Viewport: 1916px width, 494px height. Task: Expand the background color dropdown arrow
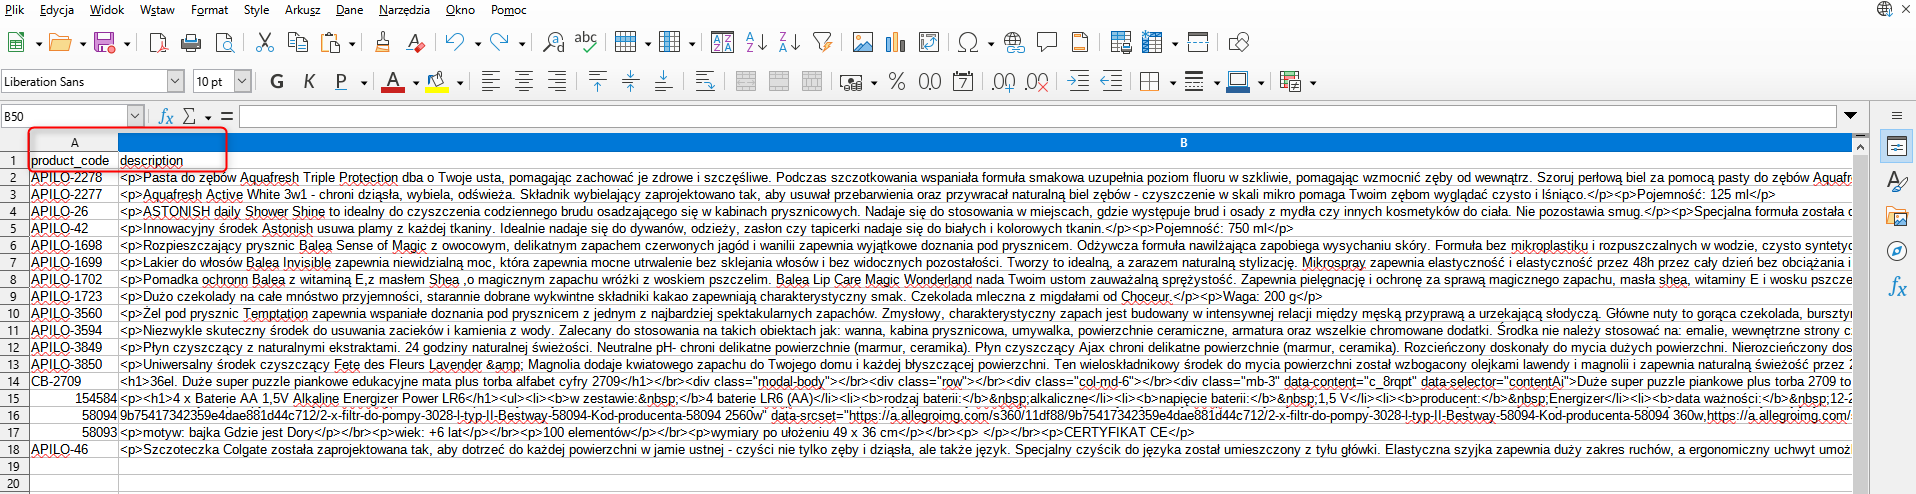point(459,83)
